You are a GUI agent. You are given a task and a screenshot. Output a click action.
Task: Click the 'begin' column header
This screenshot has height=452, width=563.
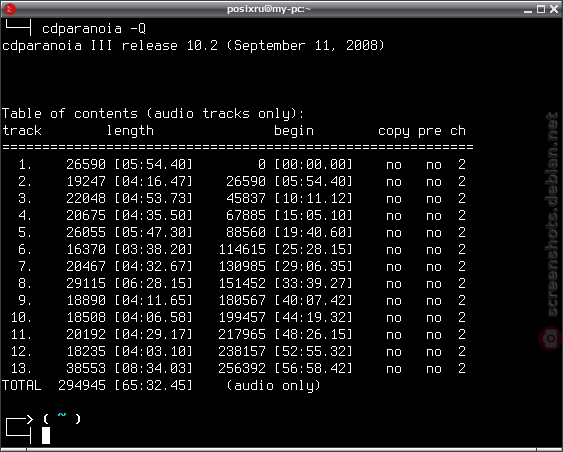[x=294, y=131]
